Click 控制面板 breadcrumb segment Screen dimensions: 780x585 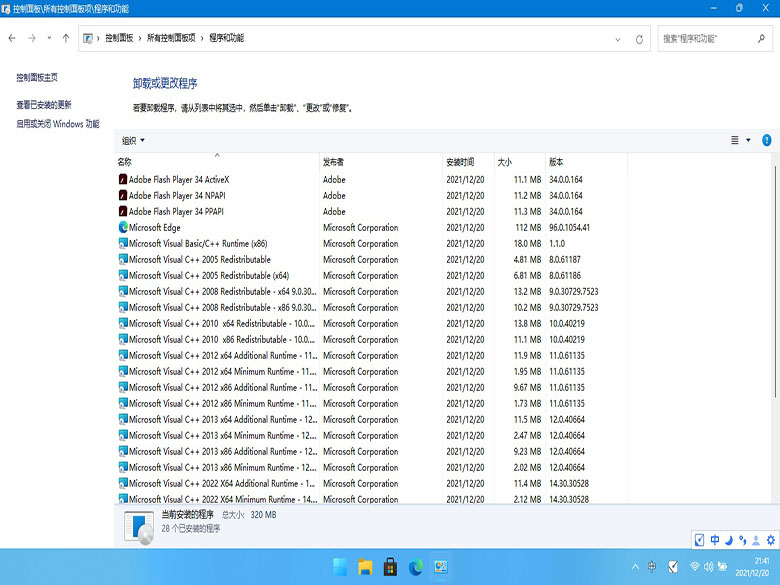coord(119,38)
